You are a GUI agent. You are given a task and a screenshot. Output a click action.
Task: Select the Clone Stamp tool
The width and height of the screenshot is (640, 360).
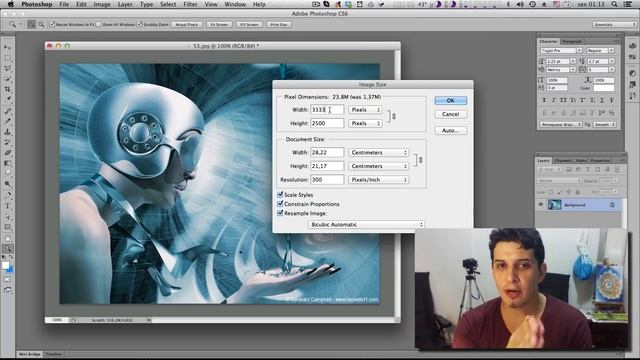[7, 132]
